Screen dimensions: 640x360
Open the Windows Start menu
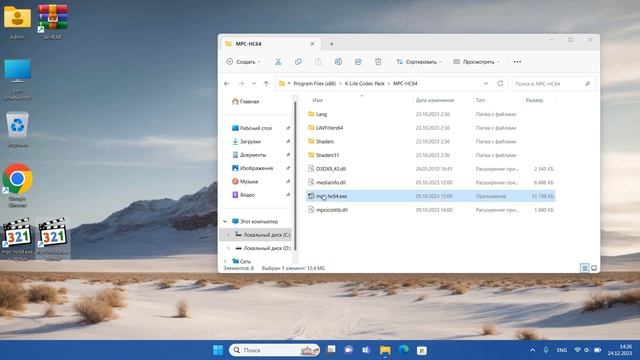(218, 350)
